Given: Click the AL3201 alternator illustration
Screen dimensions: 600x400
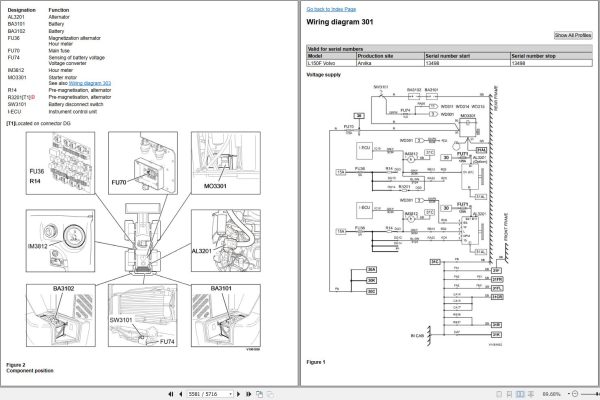Looking at the screenshot, I should (226, 241).
